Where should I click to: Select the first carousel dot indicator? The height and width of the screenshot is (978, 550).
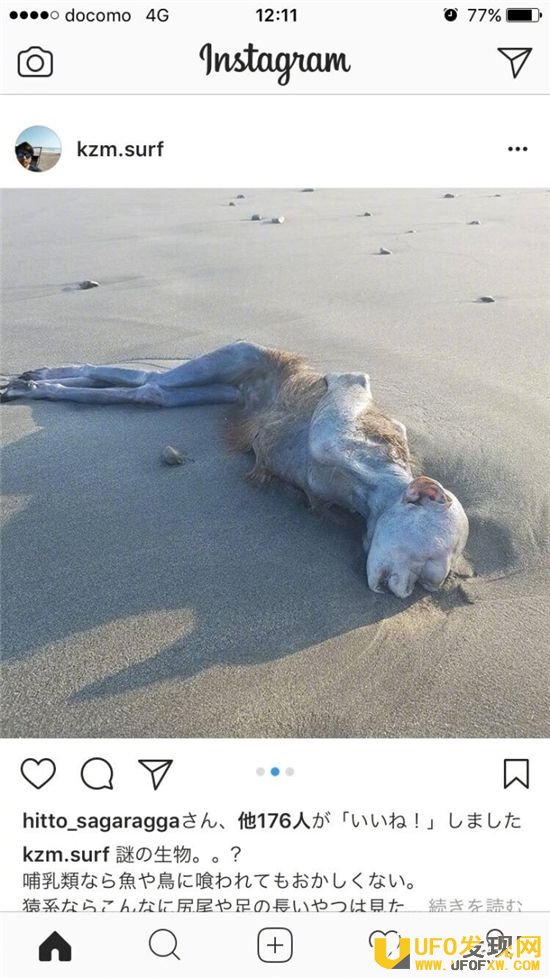[260, 772]
